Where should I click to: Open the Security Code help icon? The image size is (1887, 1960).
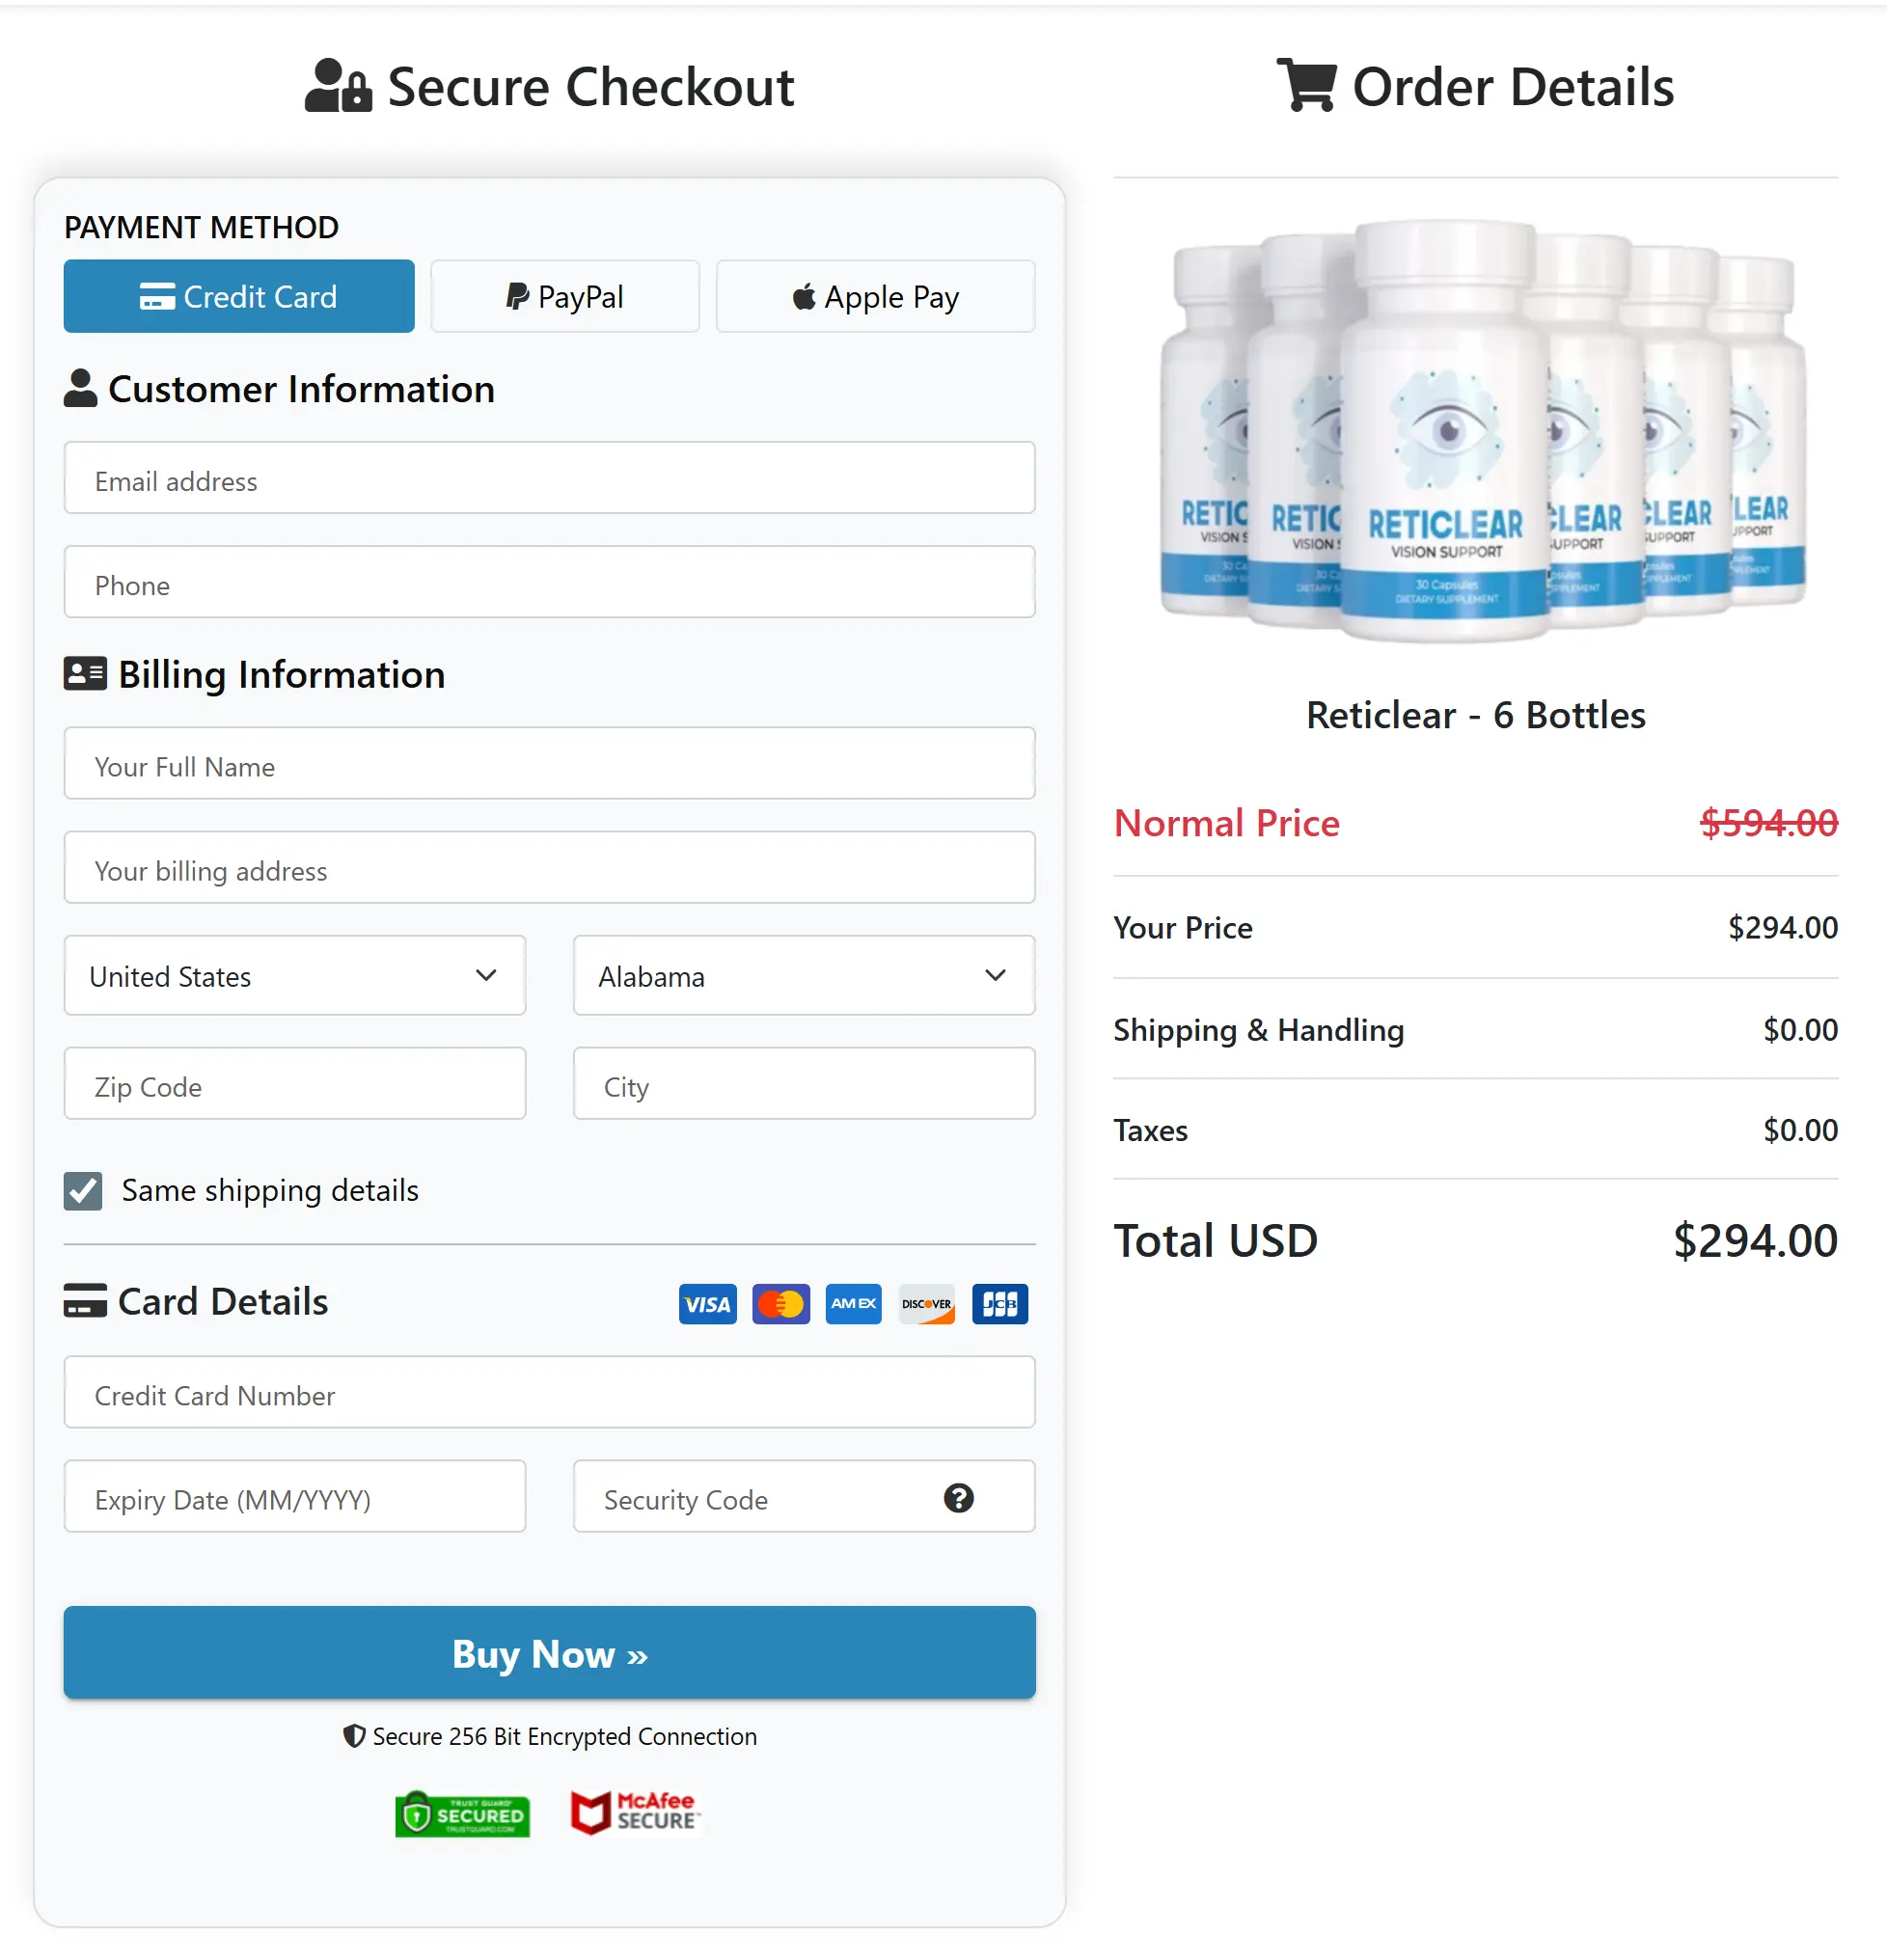[959, 1498]
